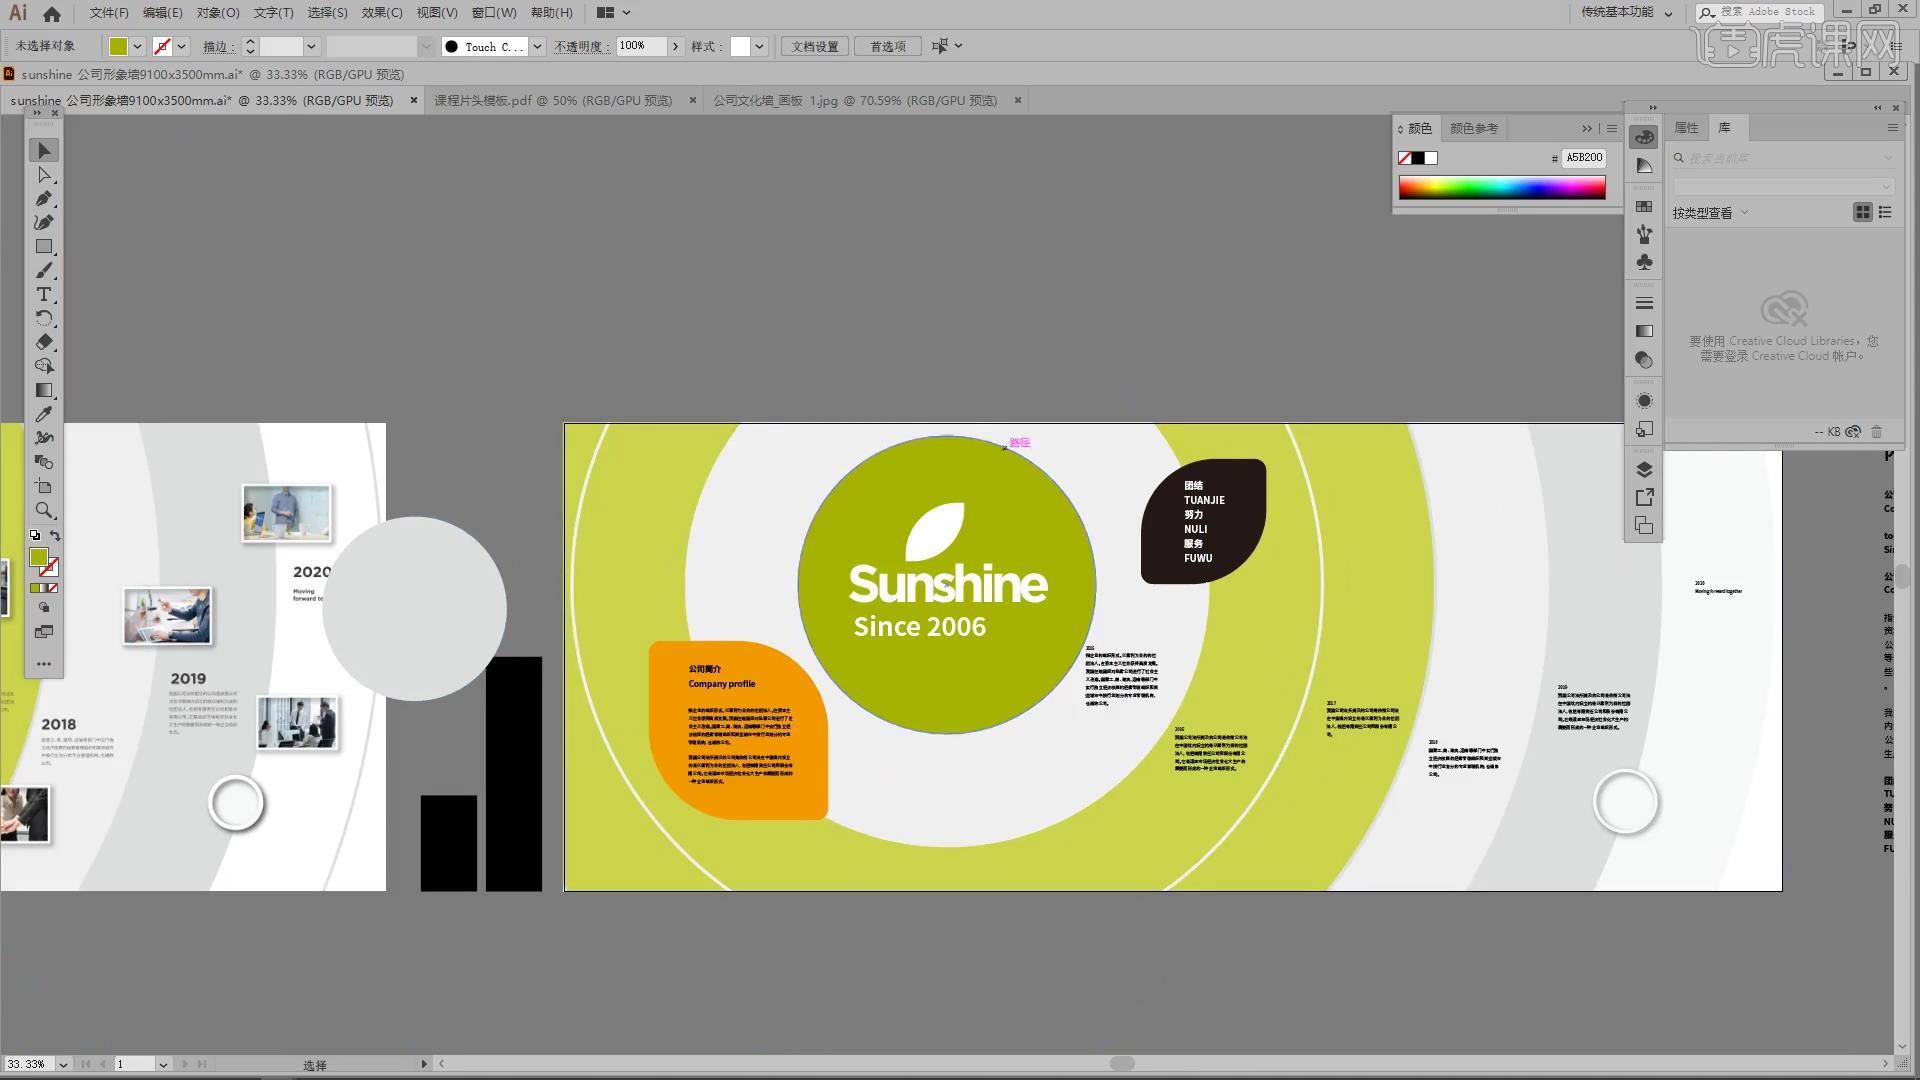Open the 按类型查看 dropdown
This screenshot has height=1080, width=1920.
[1744, 212]
